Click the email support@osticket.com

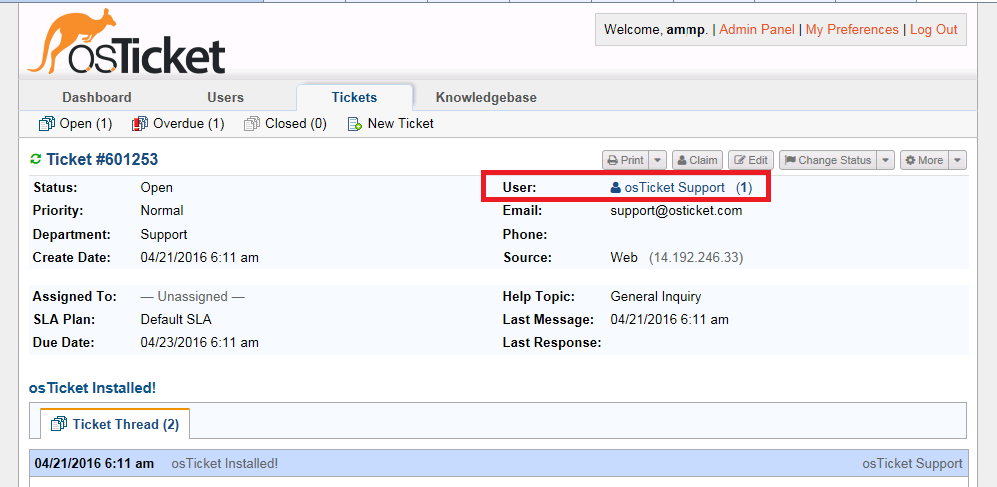click(677, 210)
